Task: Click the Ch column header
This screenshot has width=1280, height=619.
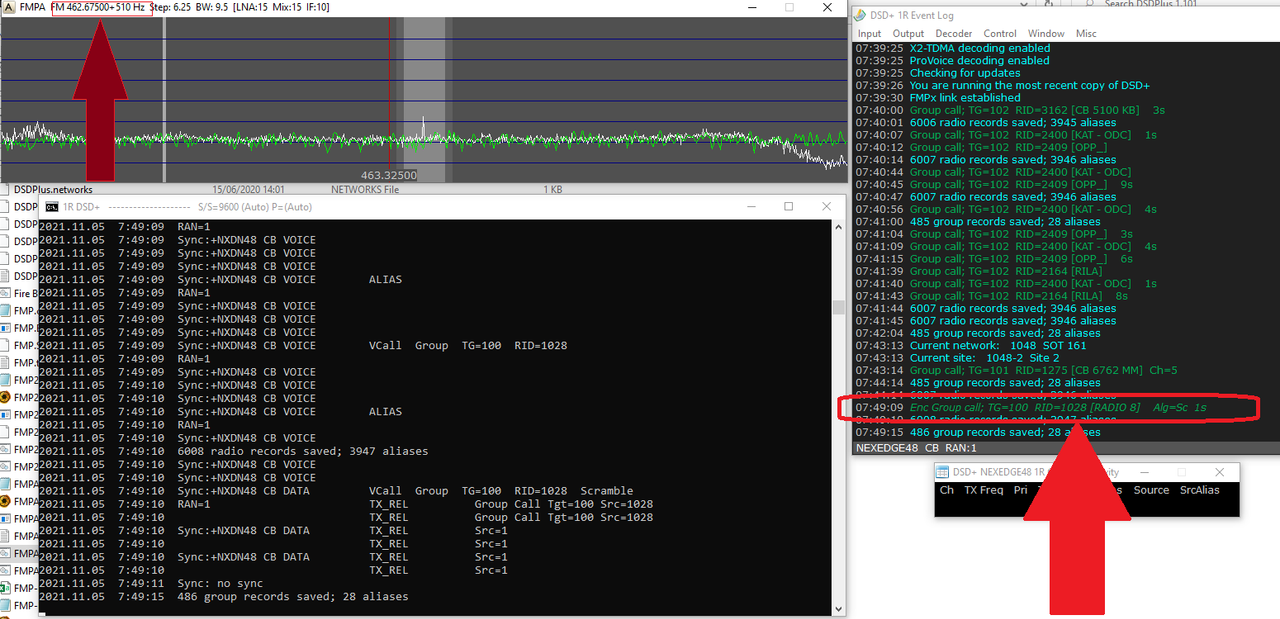Action: tap(946, 490)
